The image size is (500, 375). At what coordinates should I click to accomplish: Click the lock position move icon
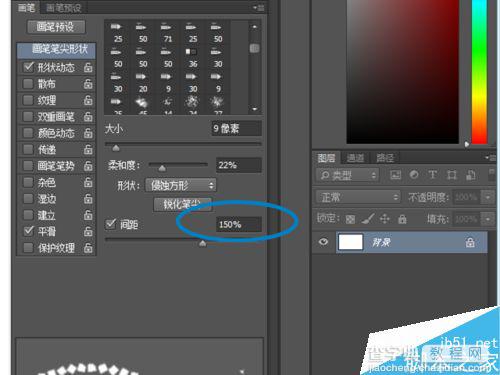tap(385, 219)
